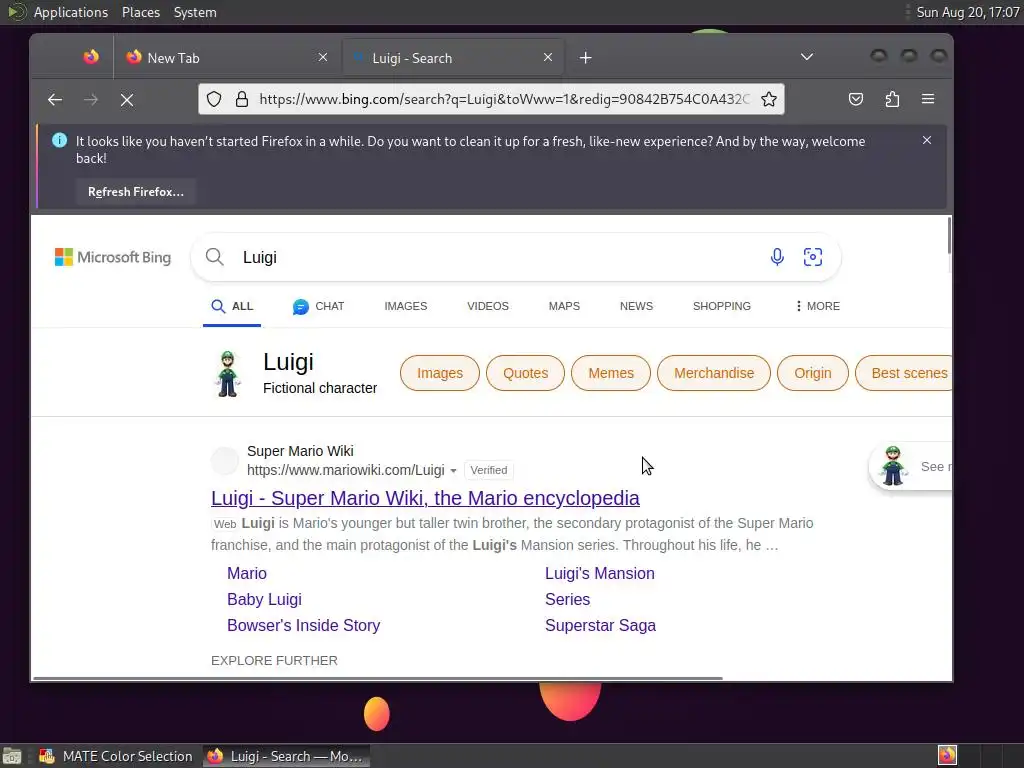Image resolution: width=1024 pixels, height=768 pixels.
Task: Close the Luigi - Search tab
Action: tap(548, 57)
